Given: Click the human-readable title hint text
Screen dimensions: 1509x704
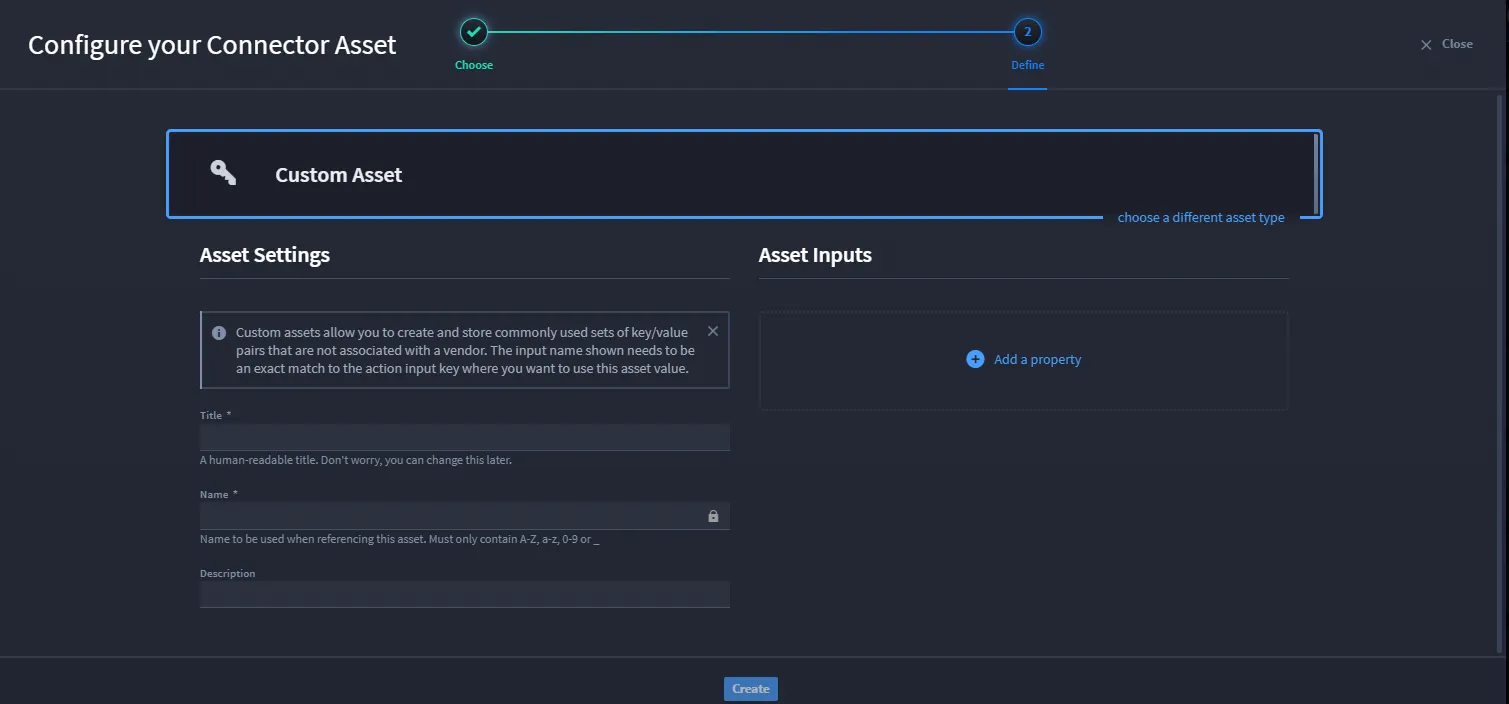Looking at the screenshot, I should coord(356,460).
